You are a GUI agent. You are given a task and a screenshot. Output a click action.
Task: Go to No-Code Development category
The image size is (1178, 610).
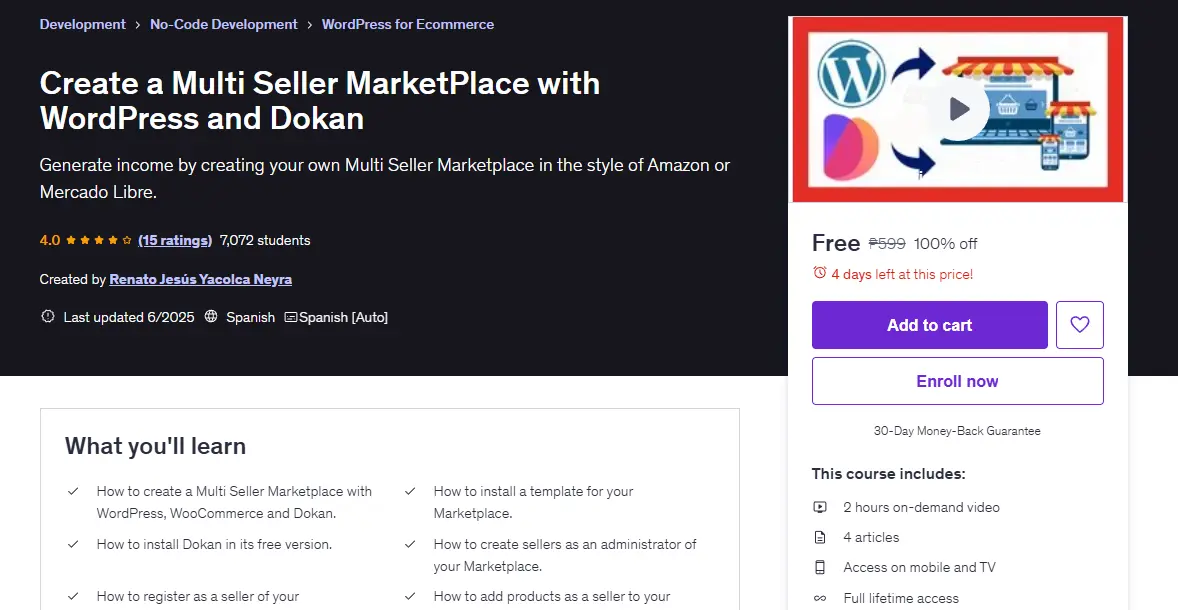(x=224, y=24)
